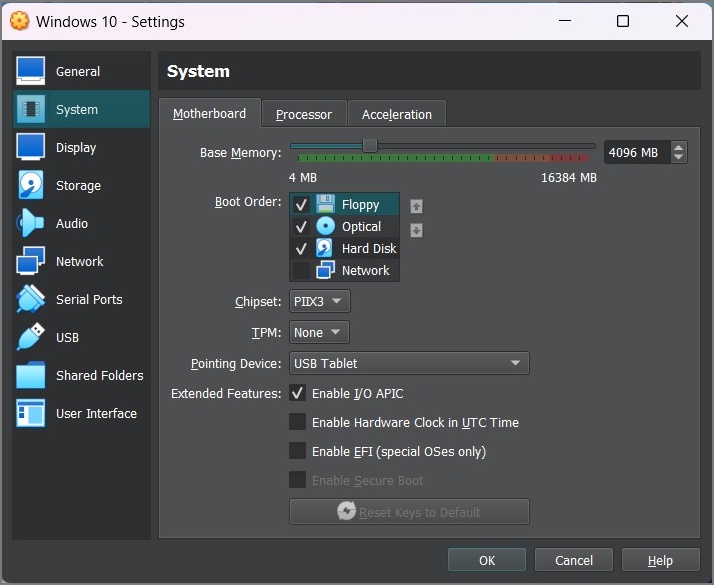Click the Network icon in boot order list
Screen dimensions: 714x585
(326, 270)
